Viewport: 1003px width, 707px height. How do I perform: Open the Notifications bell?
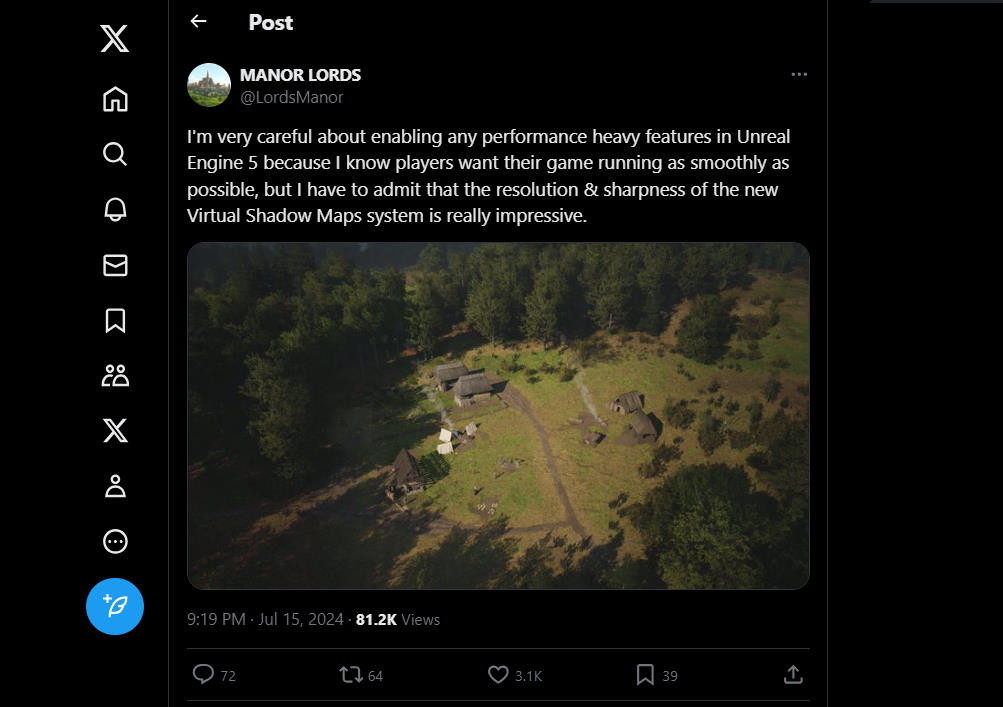click(115, 210)
